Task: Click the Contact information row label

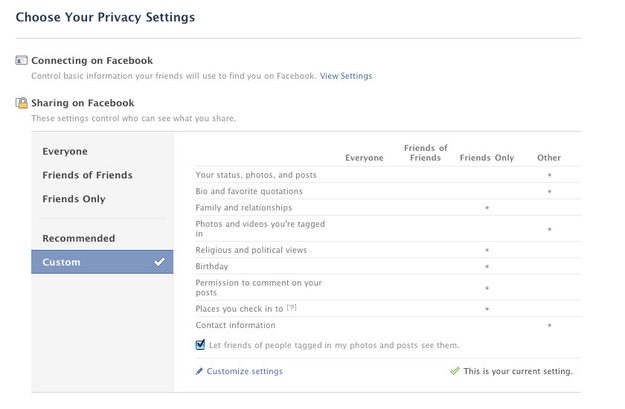Action: [x=235, y=325]
